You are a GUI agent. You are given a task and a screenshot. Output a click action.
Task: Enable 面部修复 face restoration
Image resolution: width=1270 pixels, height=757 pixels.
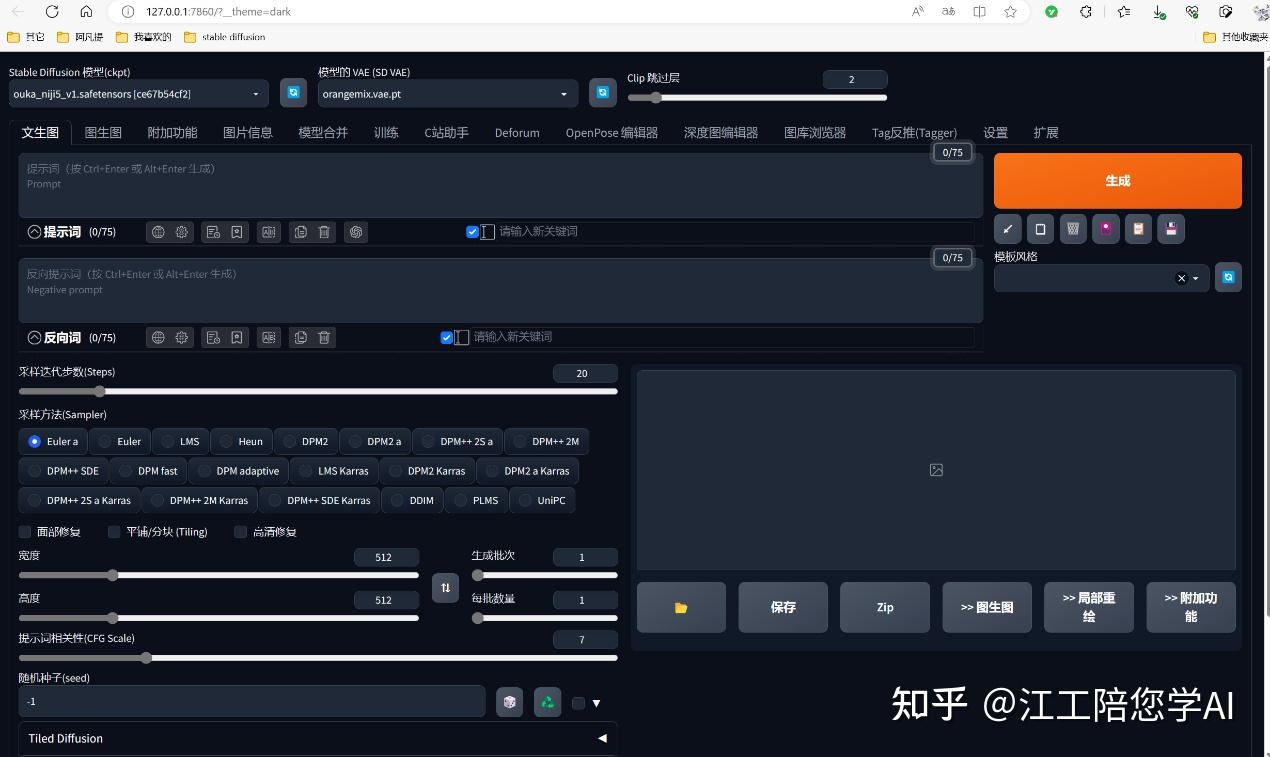[25, 531]
